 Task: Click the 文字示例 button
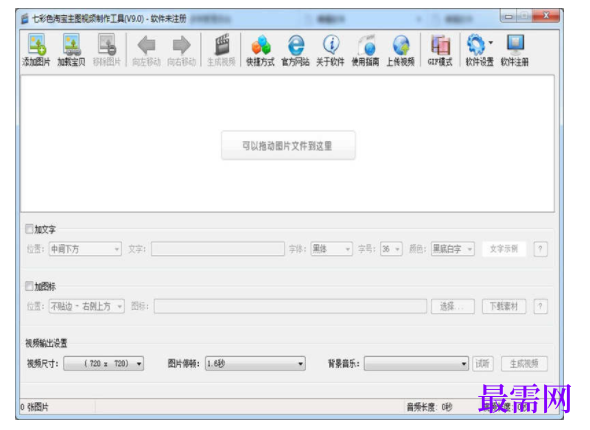504,249
